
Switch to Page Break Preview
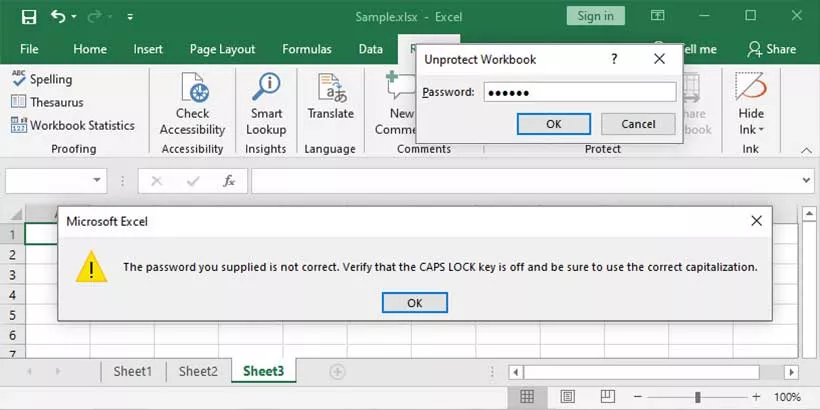[x=608, y=396]
